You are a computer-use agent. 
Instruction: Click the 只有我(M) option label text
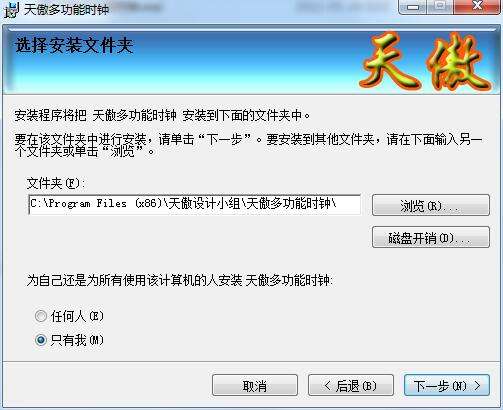[77, 340]
